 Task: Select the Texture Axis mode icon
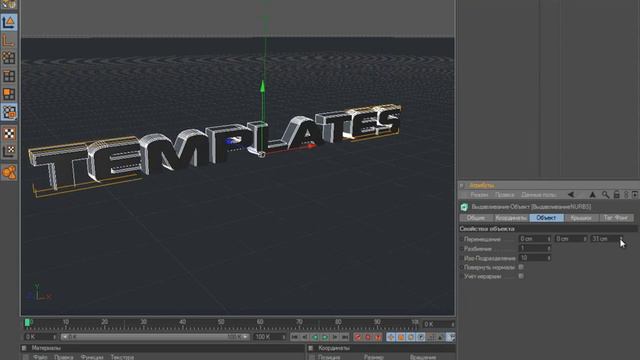pos(9,151)
